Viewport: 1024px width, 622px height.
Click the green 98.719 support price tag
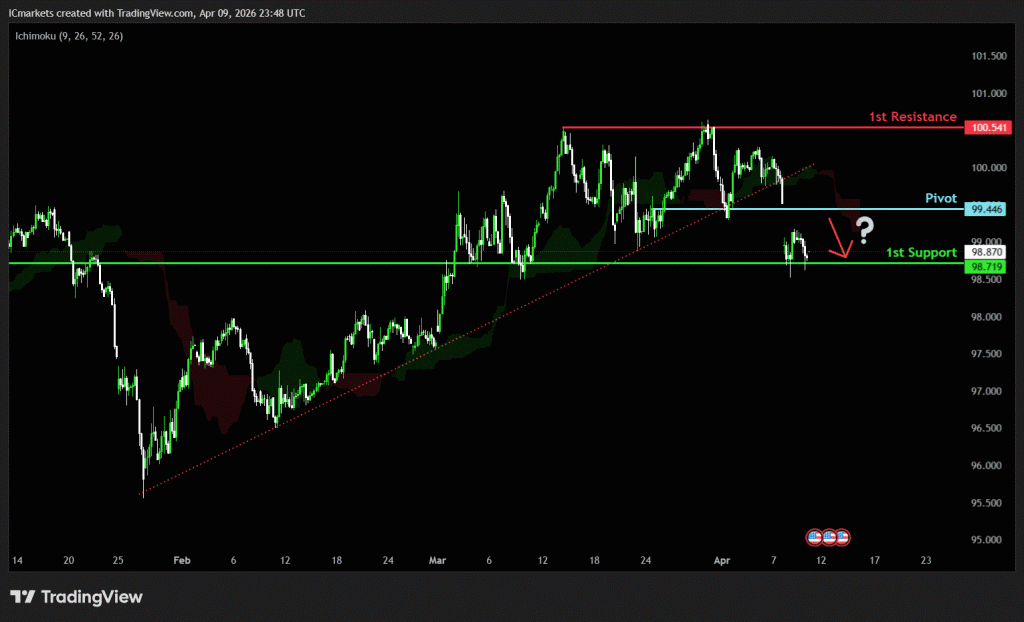[x=987, y=268]
